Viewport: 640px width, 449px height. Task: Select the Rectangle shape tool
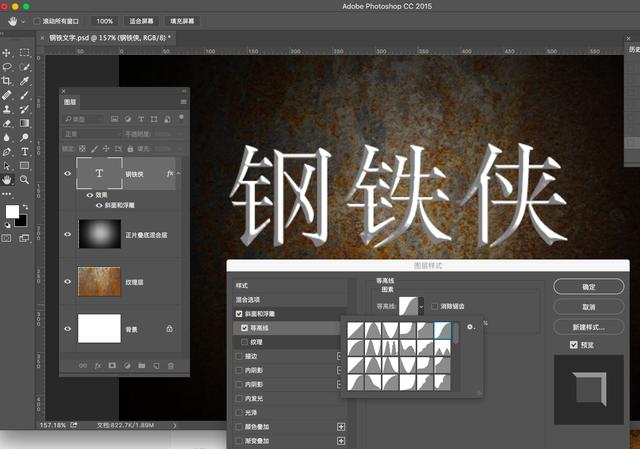(24, 166)
